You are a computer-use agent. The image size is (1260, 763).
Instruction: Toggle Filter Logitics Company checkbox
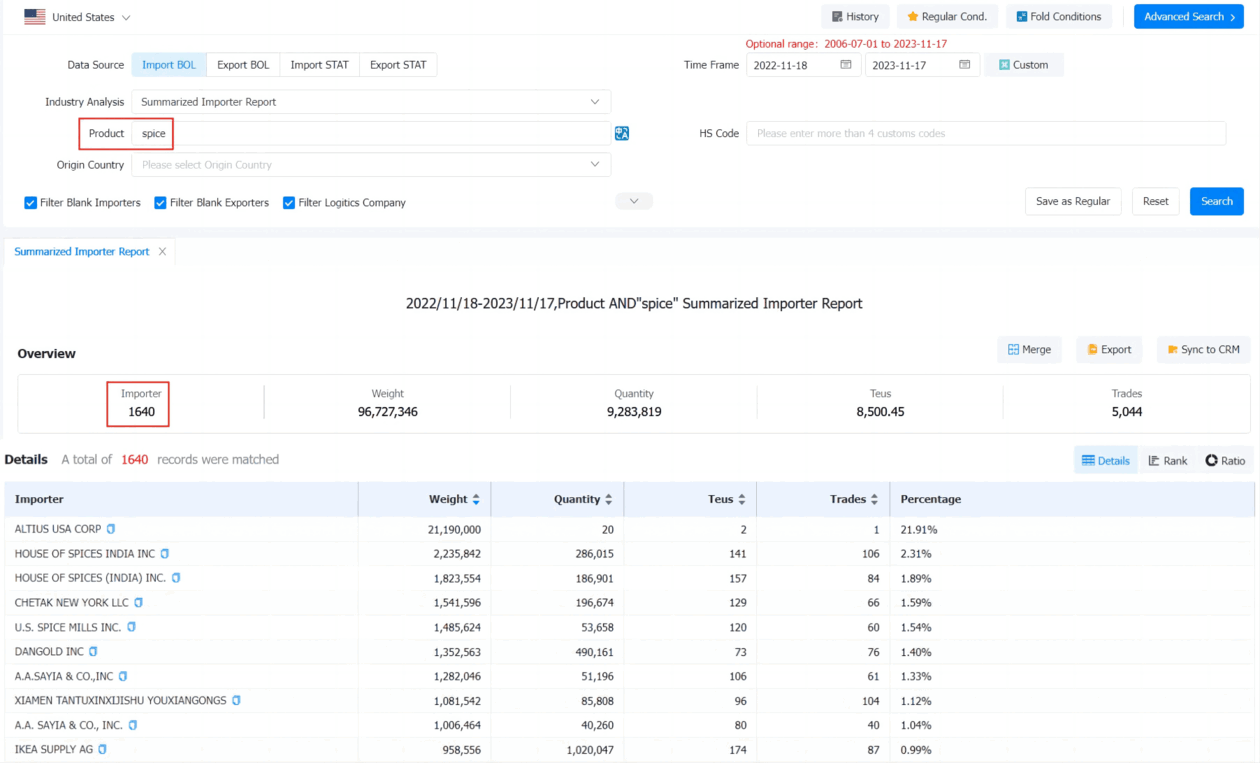coord(289,203)
